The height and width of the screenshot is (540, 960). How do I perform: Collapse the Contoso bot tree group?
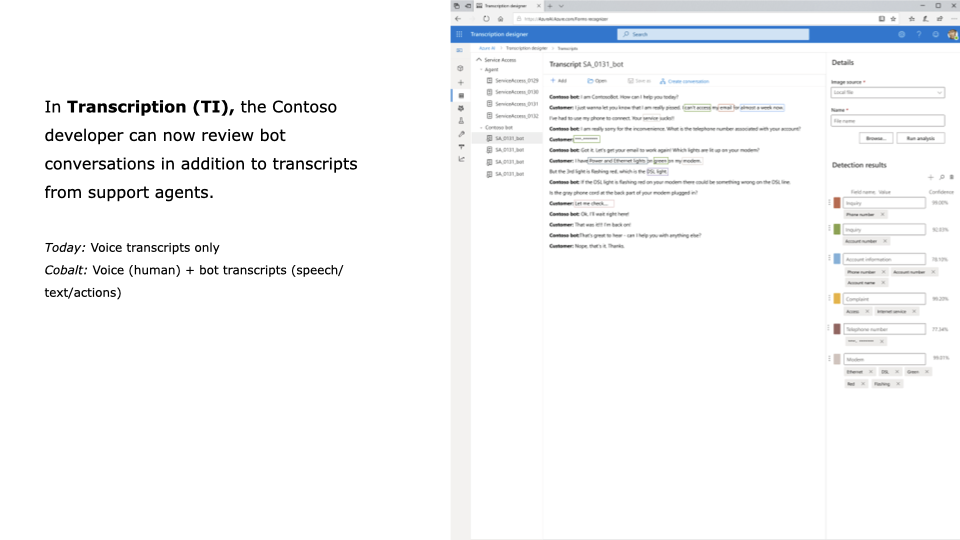pos(481,128)
